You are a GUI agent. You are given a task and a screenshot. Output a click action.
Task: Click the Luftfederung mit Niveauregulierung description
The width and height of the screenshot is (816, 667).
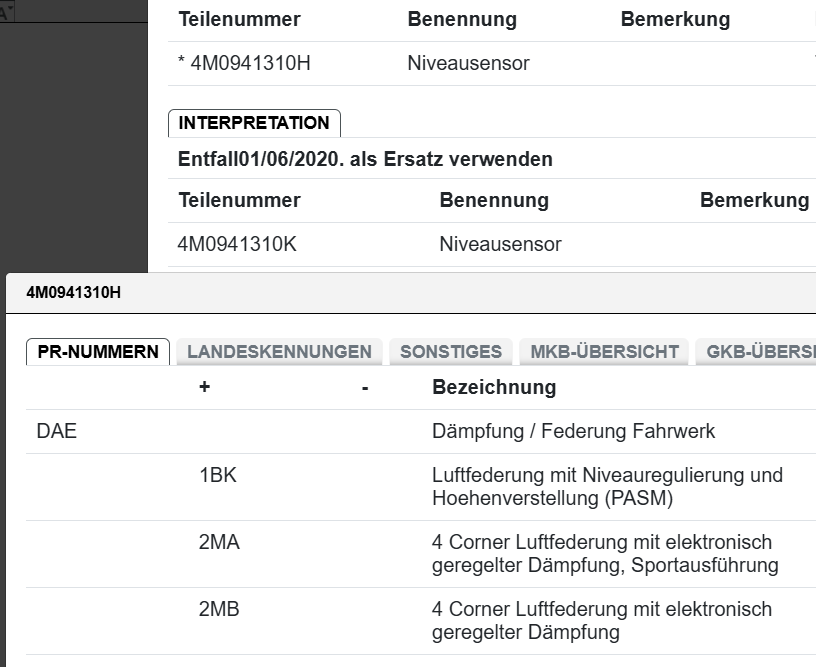click(x=607, y=486)
